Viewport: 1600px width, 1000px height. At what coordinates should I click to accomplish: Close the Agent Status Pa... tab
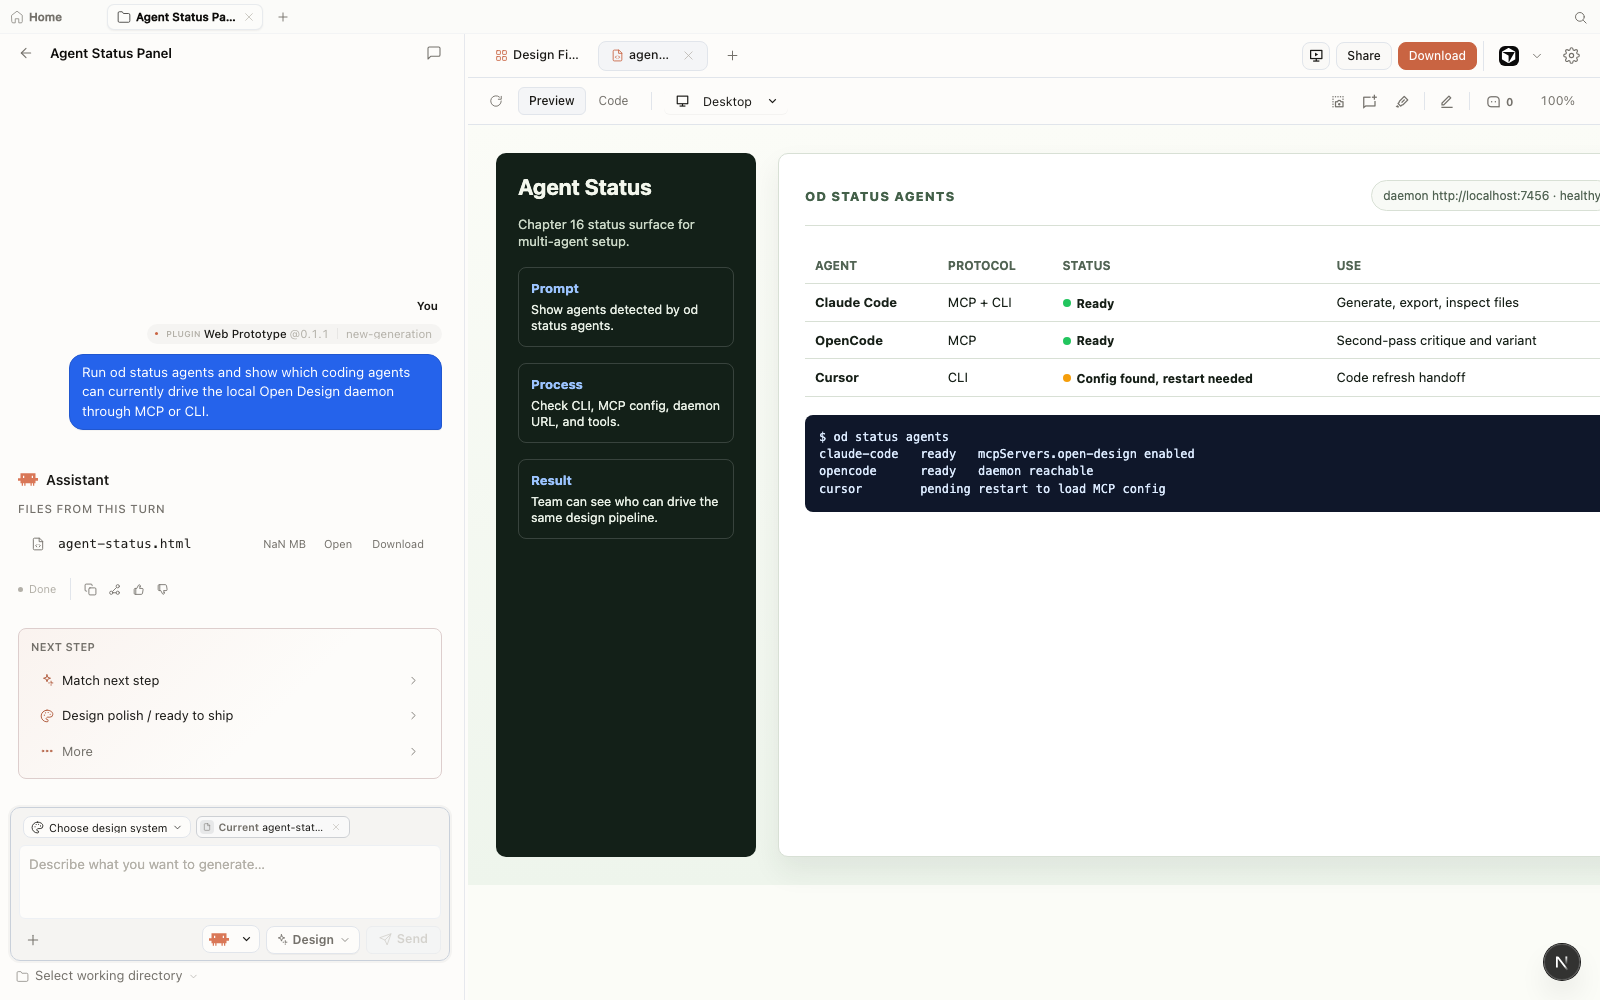[249, 17]
